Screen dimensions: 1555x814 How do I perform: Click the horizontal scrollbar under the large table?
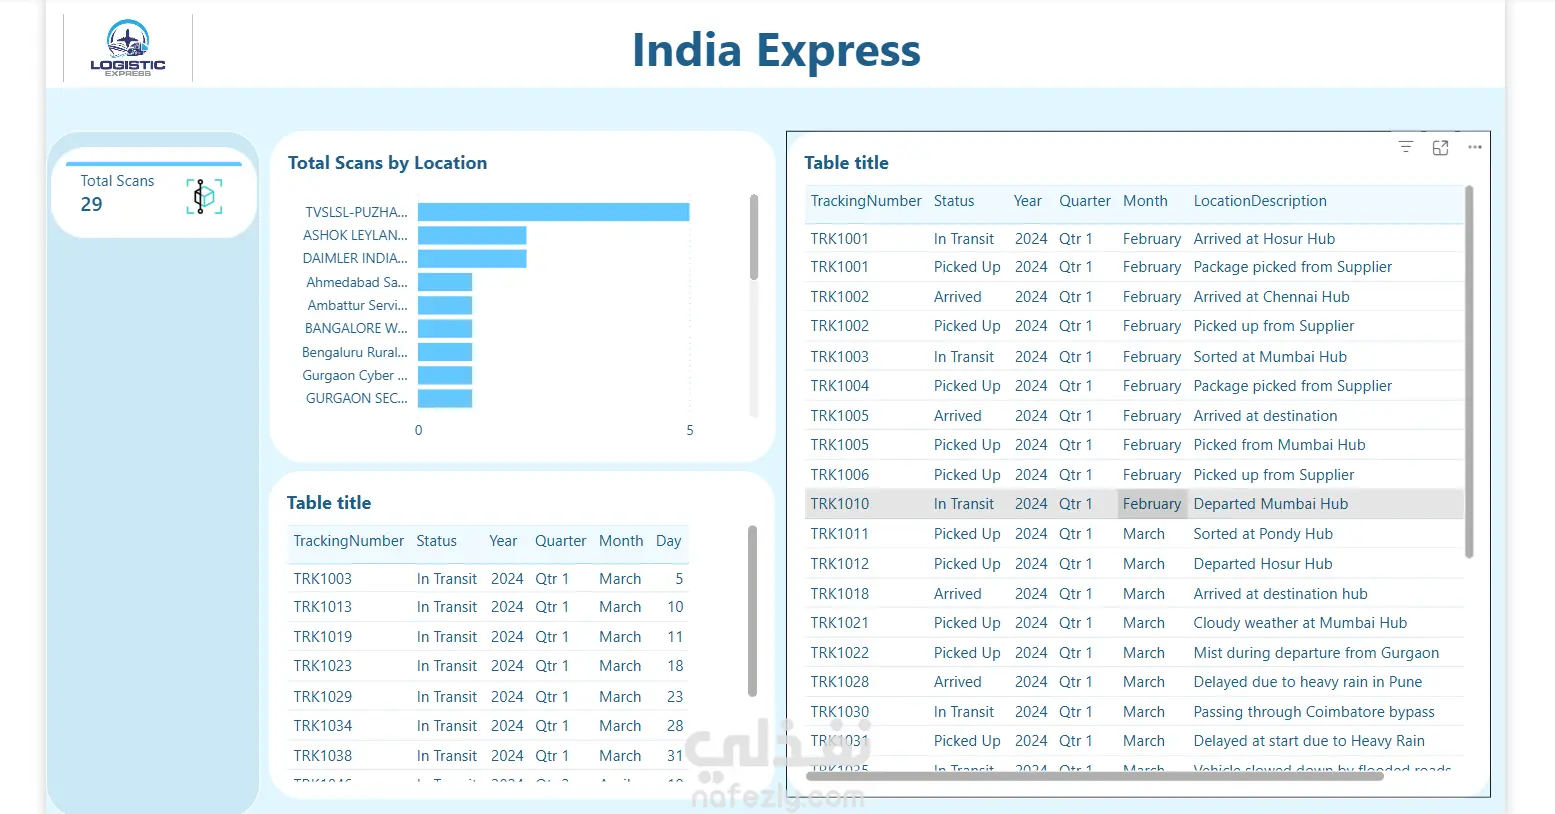tap(1095, 776)
